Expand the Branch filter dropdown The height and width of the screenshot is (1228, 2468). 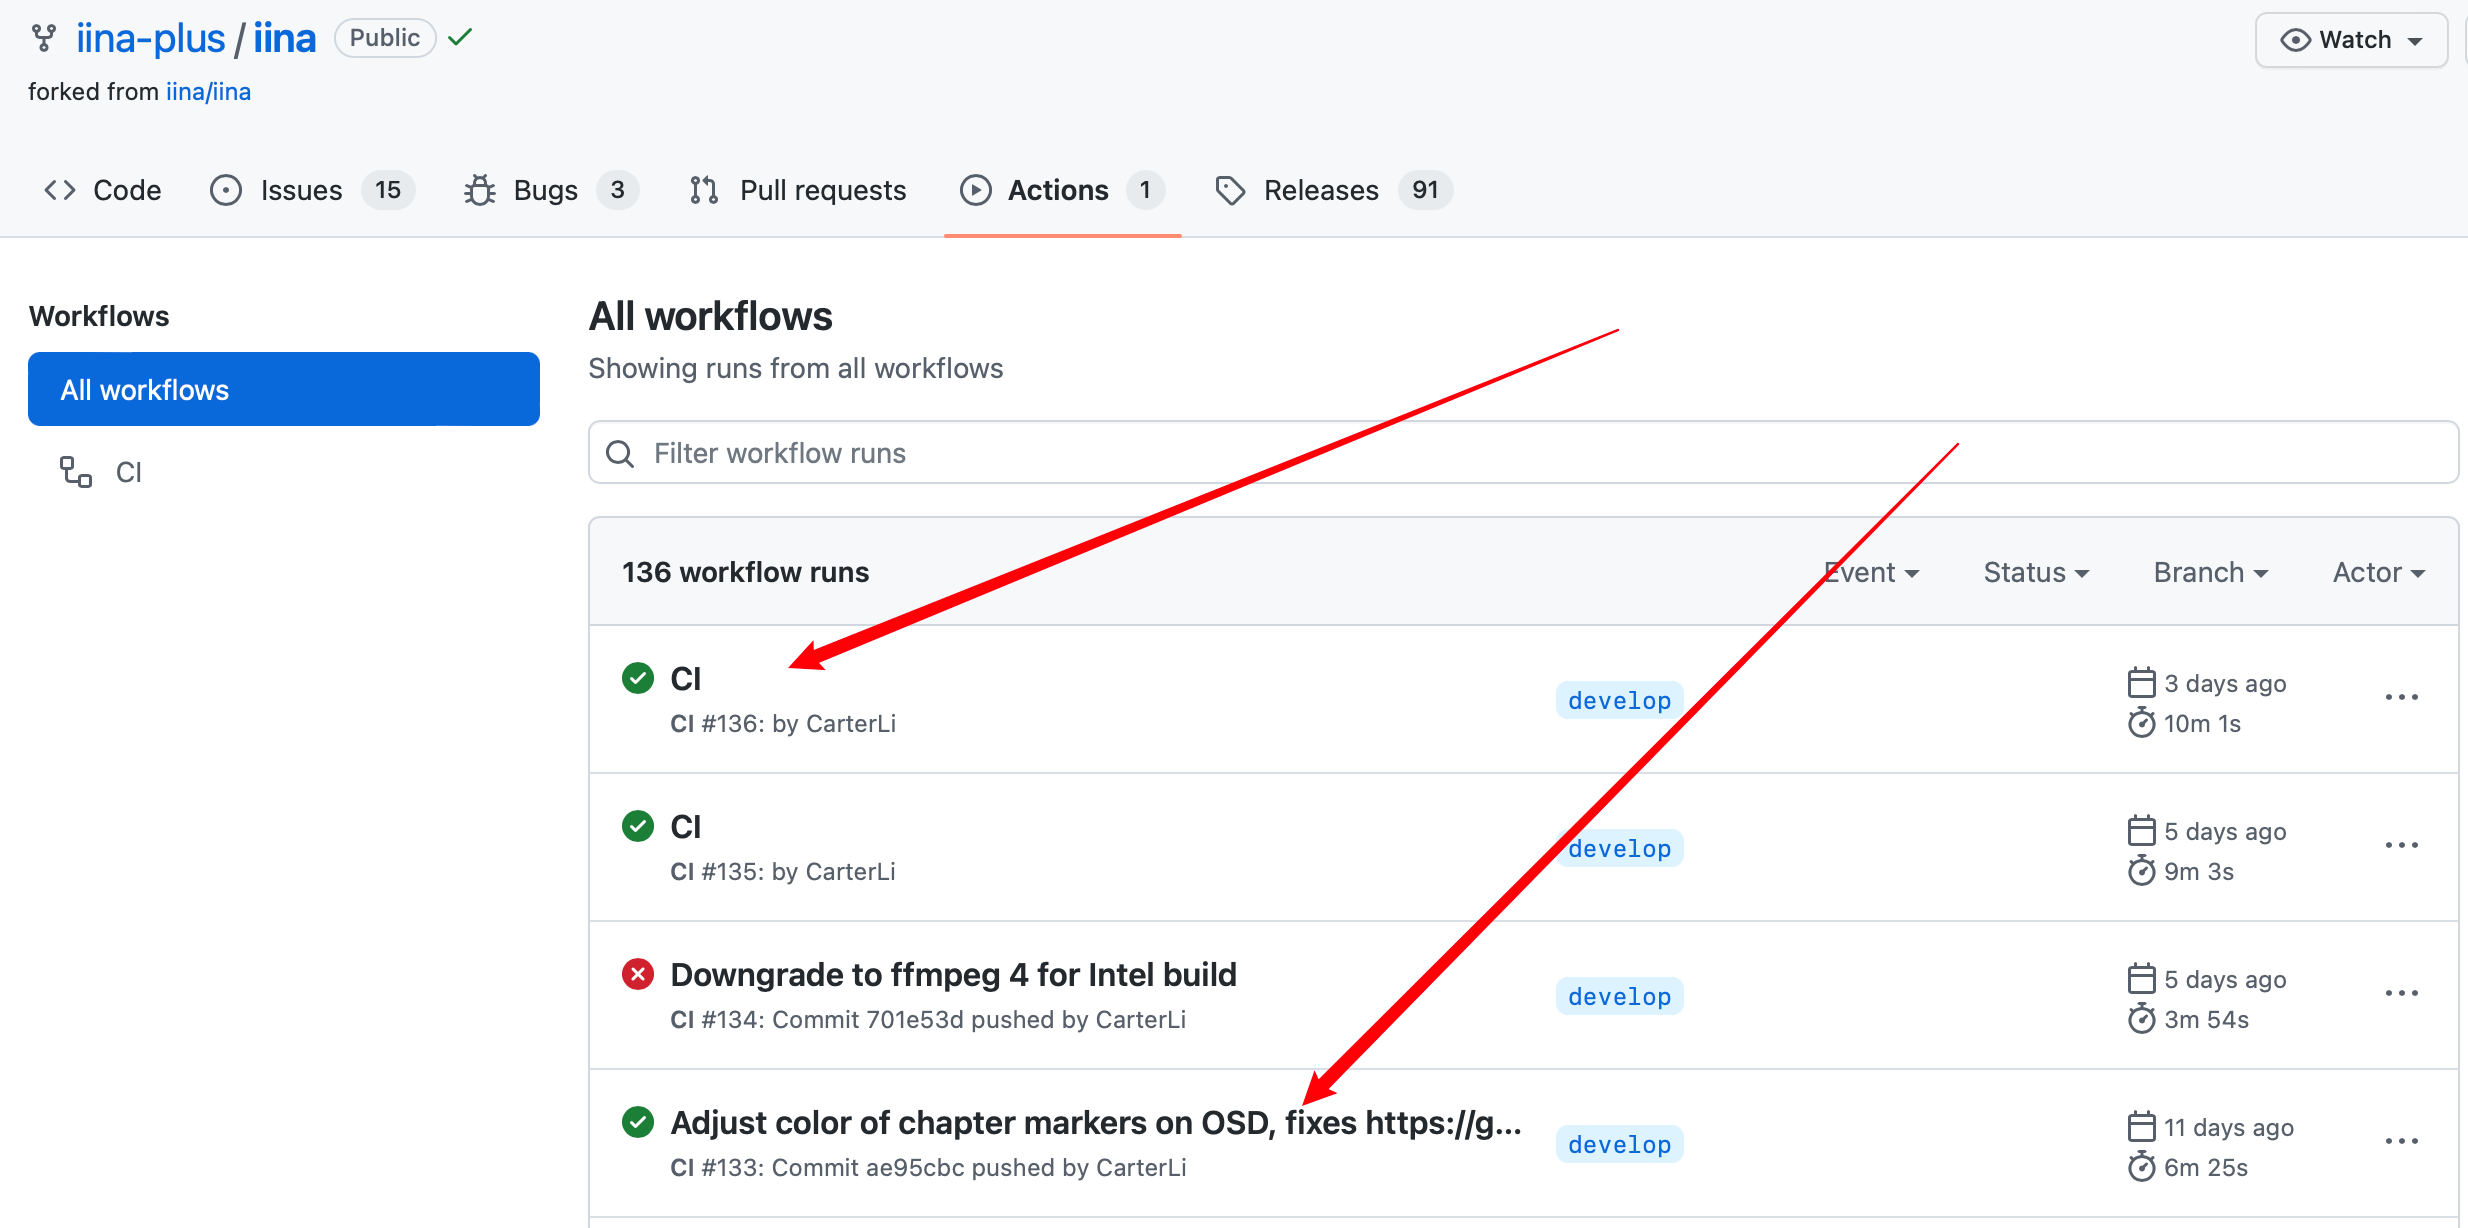click(x=2210, y=572)
